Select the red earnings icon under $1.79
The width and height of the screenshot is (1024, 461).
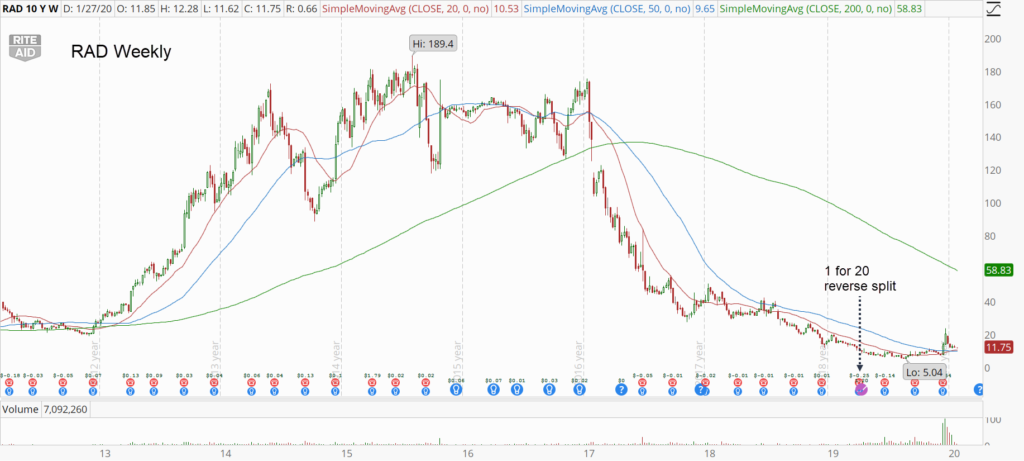point(372,382)
